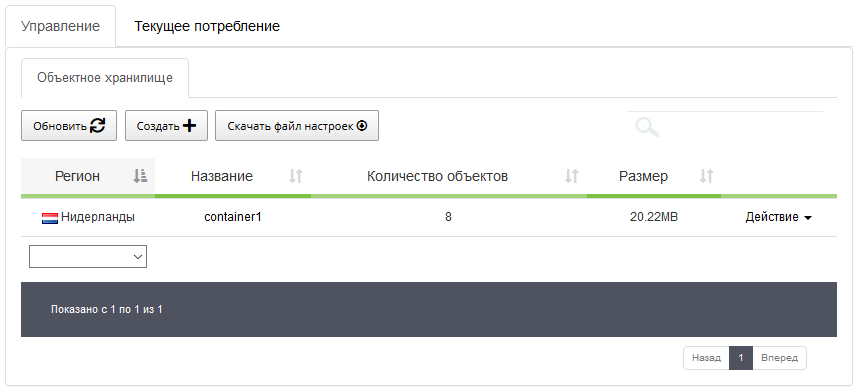Click the refresh arrows icon on Обновить
This screenshot has height=389, width=858.
tap(97, 126)
